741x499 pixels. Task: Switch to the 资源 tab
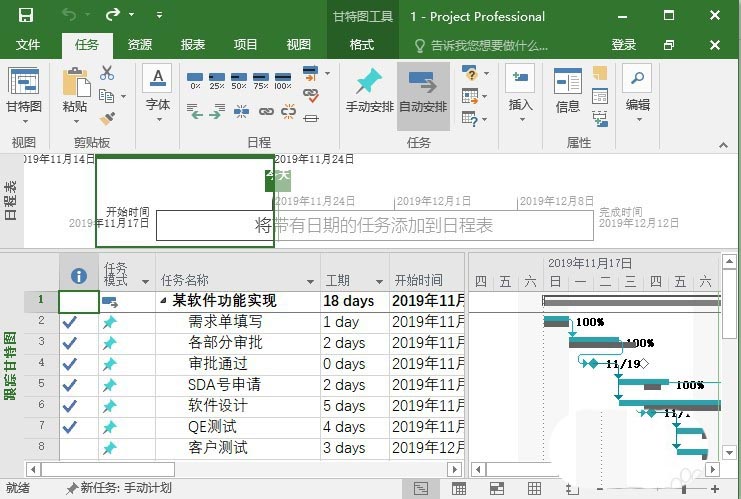(139, 45)
